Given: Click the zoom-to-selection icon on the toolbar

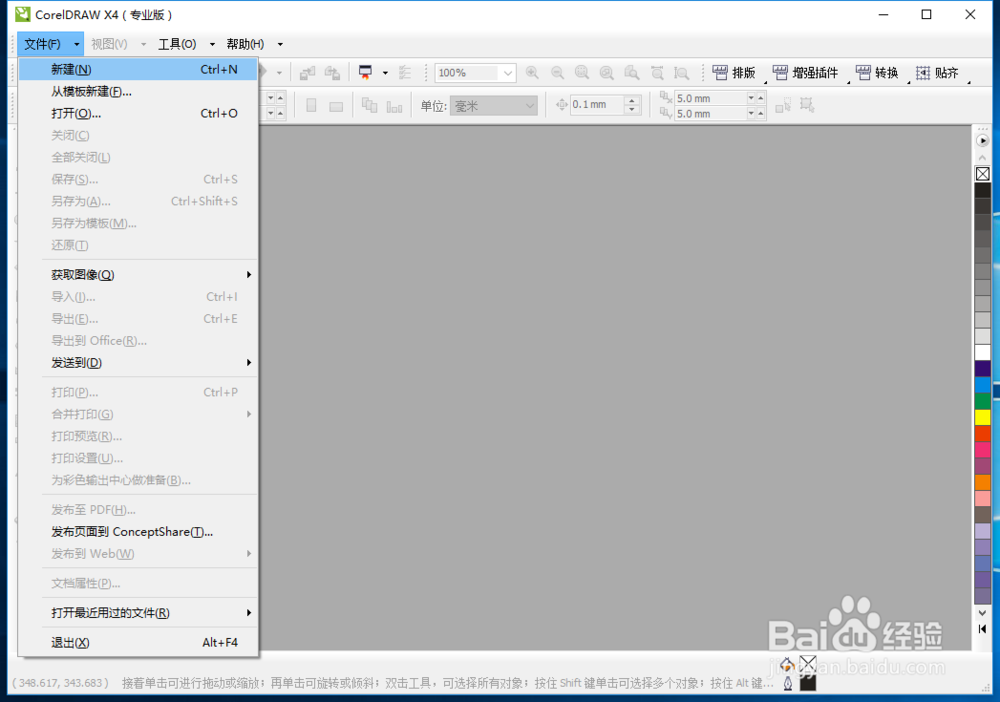Looking at the screenshot, I should point(582,72).
